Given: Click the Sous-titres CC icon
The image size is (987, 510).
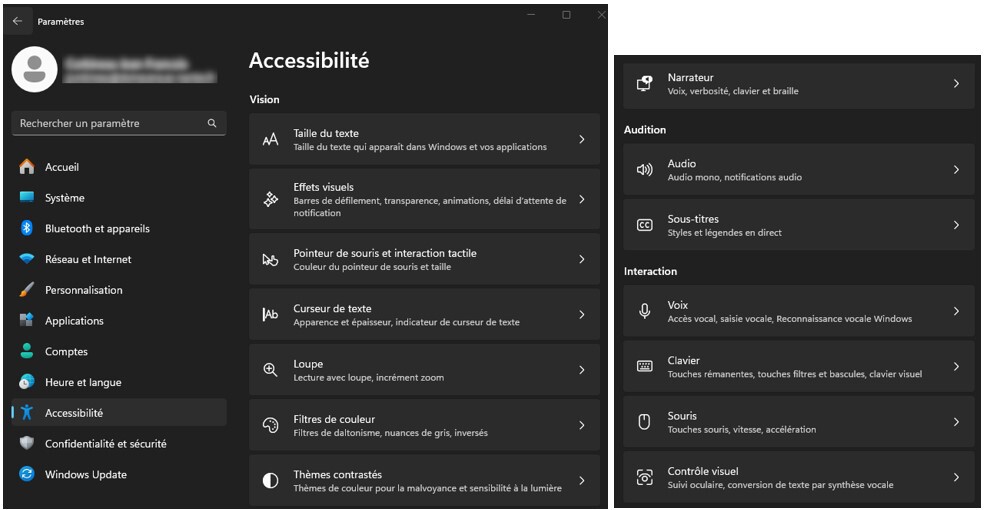Looking at the screenshot, I should [x=645, y=225].
